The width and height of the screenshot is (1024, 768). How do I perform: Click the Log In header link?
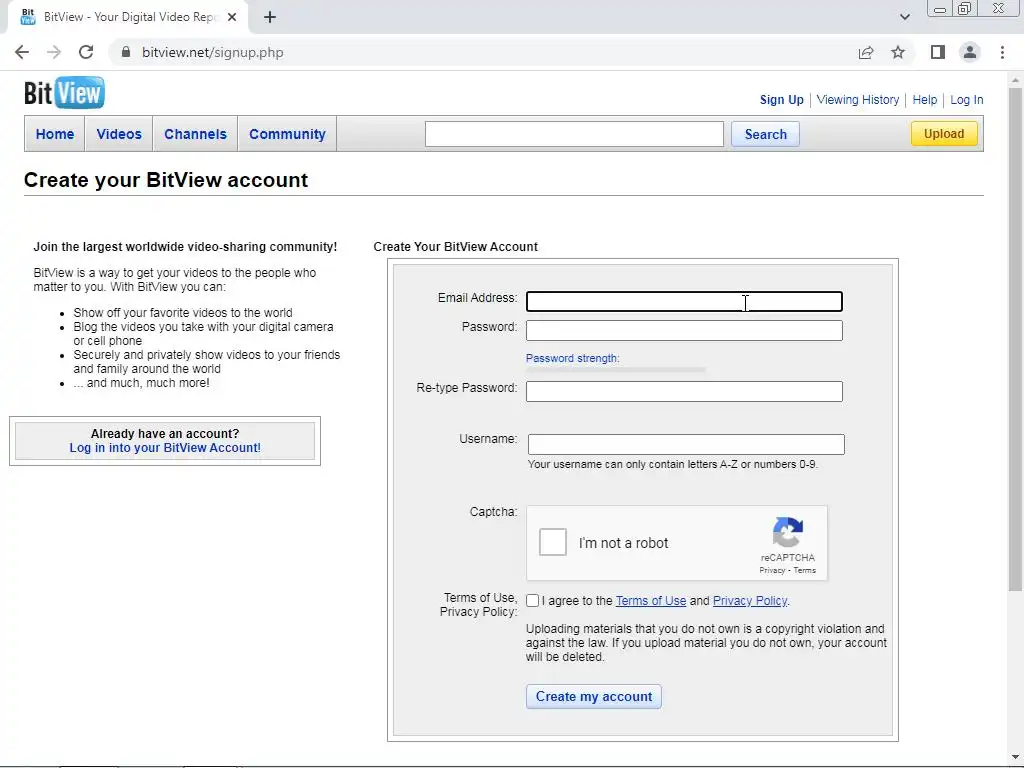click(x=967, y=99)
